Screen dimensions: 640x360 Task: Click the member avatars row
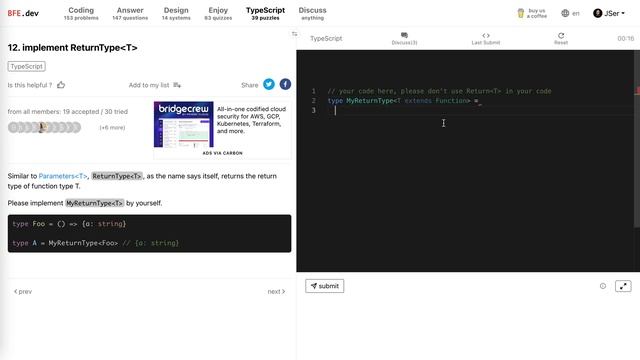(x=44, y=127)
